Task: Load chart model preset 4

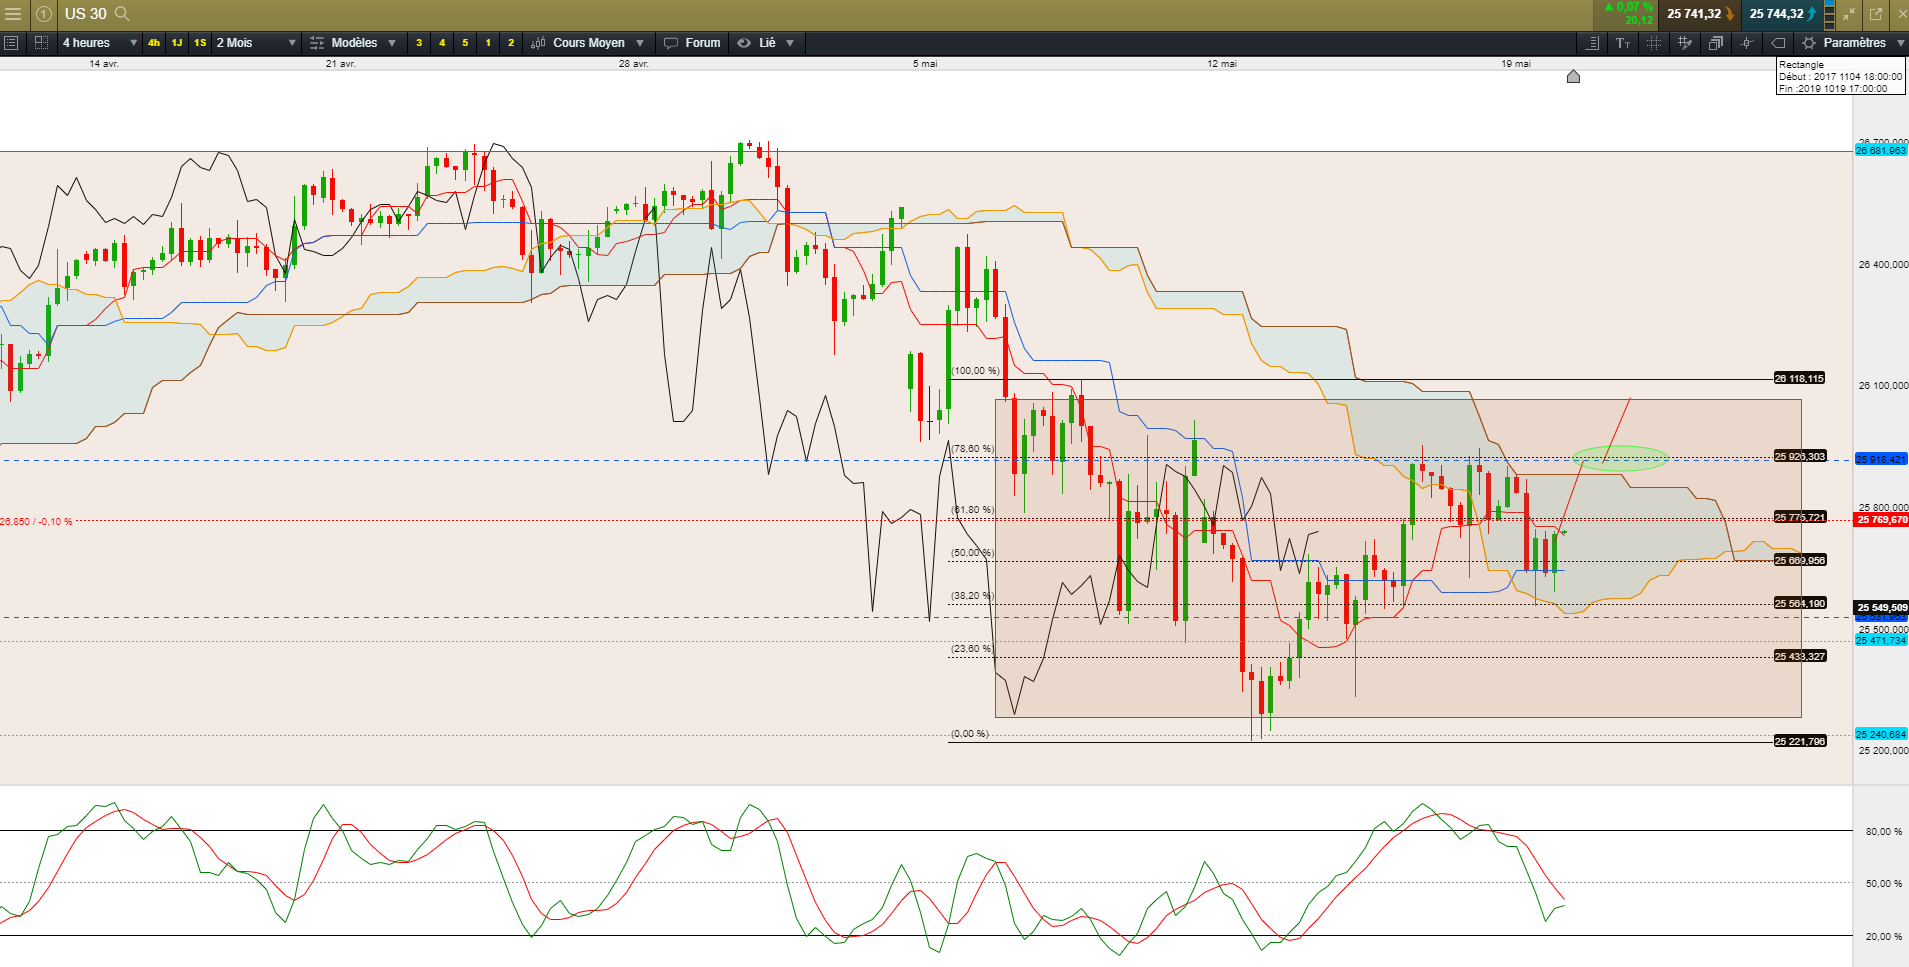Action: pos(442,43)
